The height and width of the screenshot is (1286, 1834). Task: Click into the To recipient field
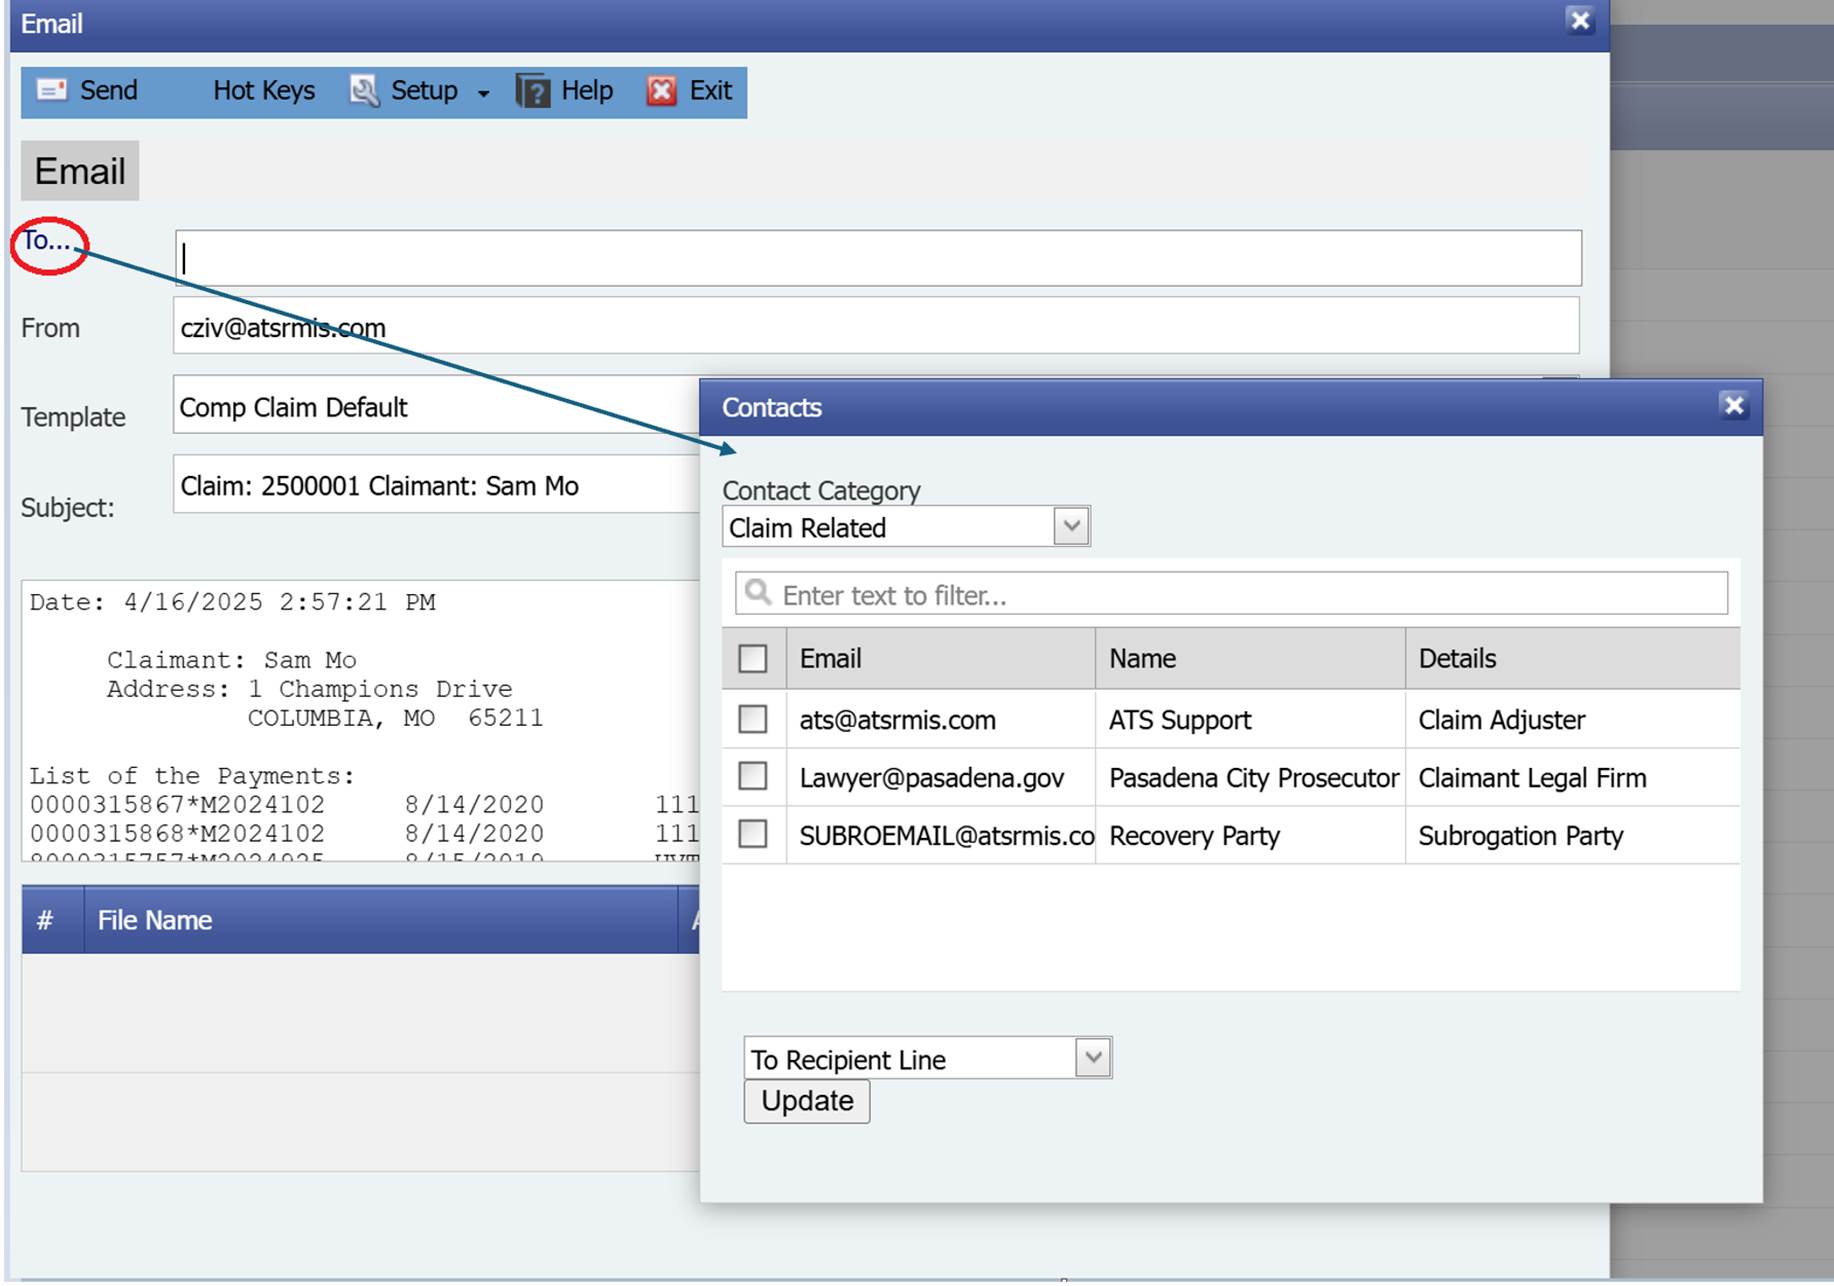click(x=878, y=258)
